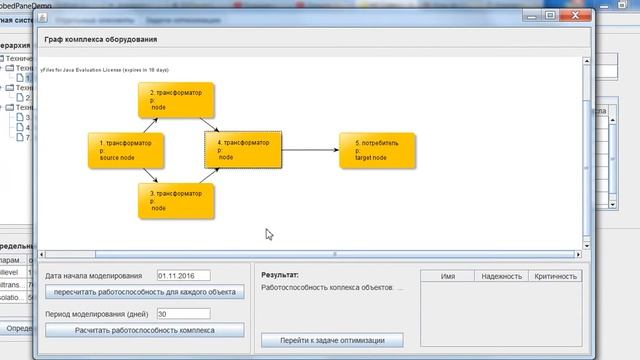The width and height of the screenshot is (640, 360).
Task: Select graph node 2. трансформатор
Action: [176, 100]
